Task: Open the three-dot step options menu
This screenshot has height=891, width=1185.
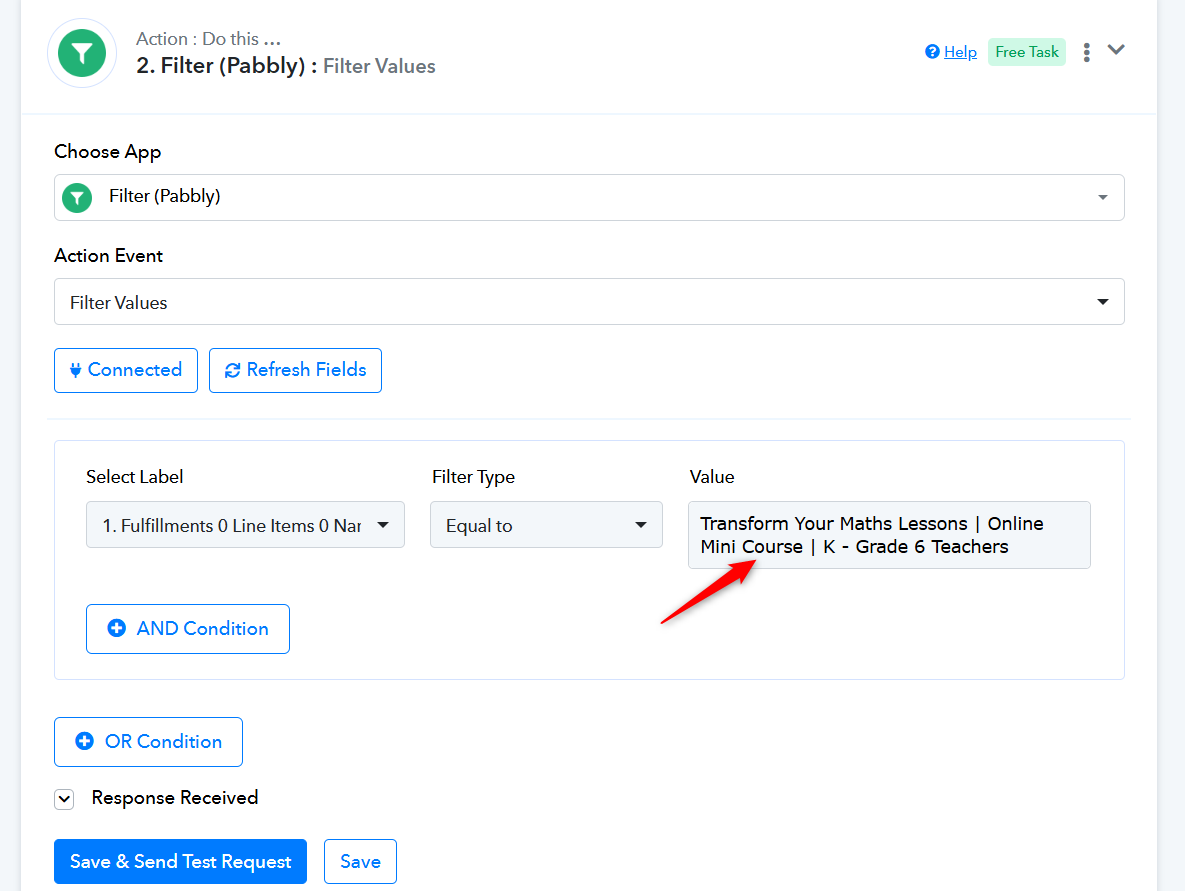Action: pos(1086,52)
